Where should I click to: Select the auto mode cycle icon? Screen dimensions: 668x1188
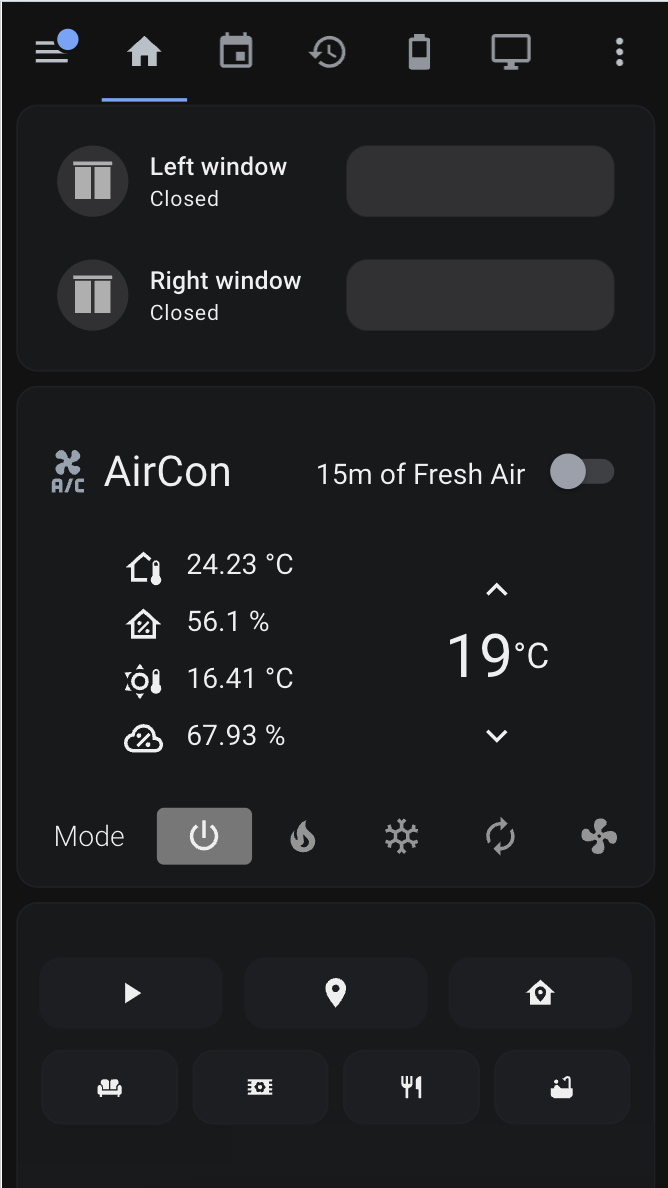click(500, 836)
